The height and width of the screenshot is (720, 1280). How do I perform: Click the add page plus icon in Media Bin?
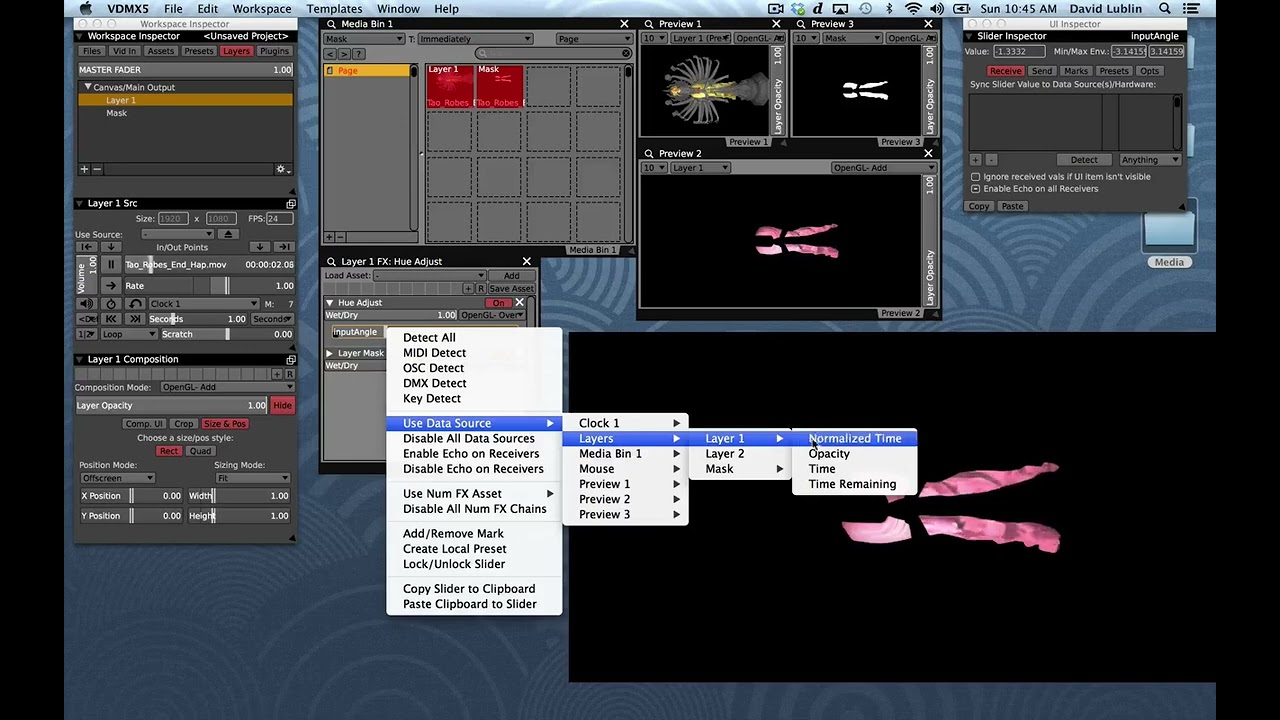click(x=329, y=238)
